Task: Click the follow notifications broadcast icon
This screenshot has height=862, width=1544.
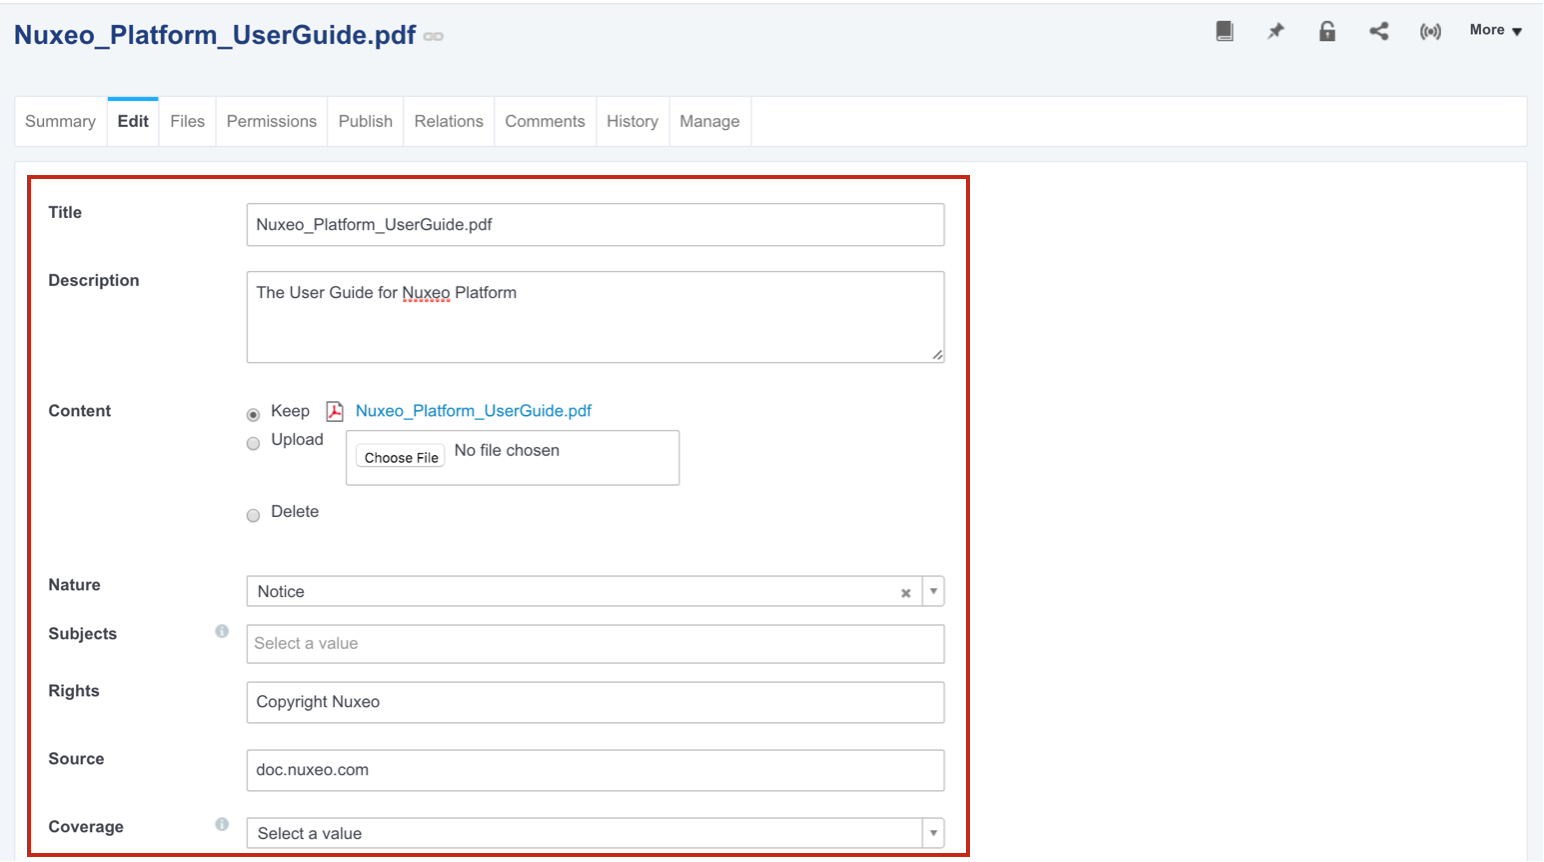Action: (x=1431, y=32)
